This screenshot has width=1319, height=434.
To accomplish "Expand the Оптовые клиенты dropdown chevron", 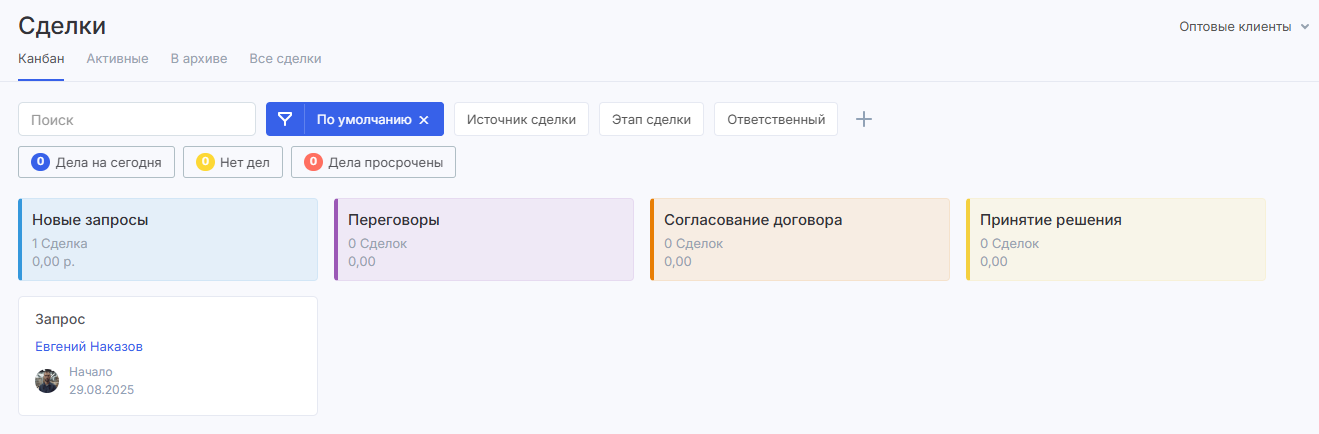I will click(1304, 27).
